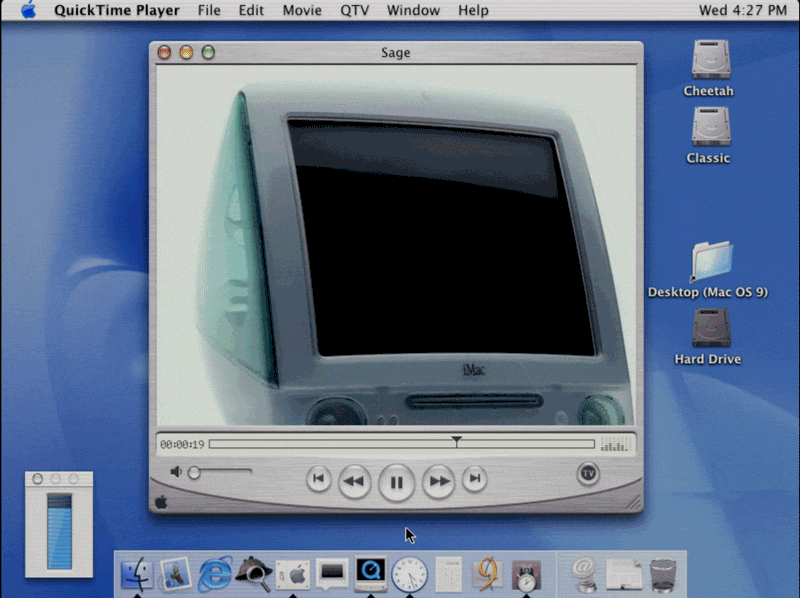Image resolution: width=800 pixels, height=598 pixels.
Task: Click the Calculator icon in the Dock
Action: pos(448,574)
